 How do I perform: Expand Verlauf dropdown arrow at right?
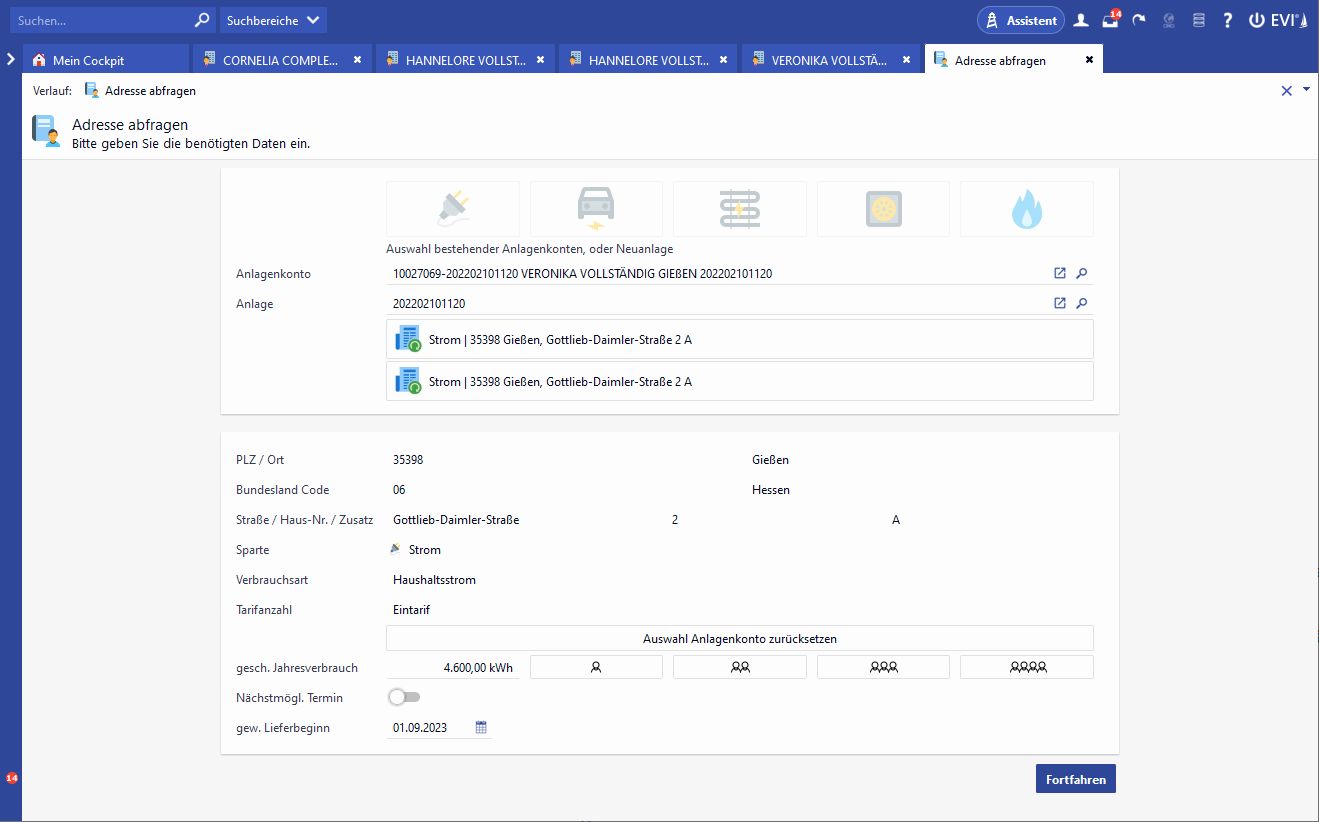click(1306, 90)
